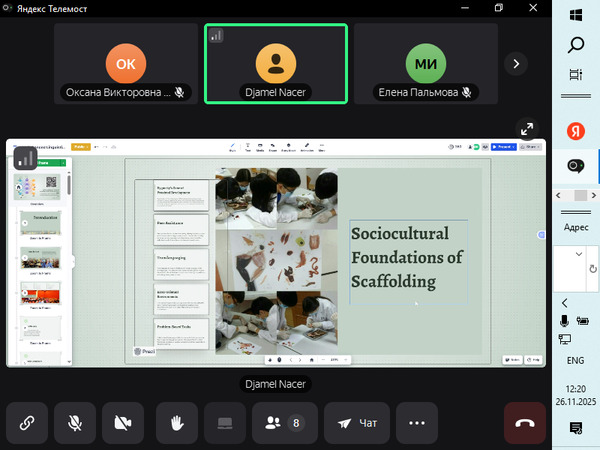Copy the meeting invite link
This screenshot has height=450, width=600.
27,423
